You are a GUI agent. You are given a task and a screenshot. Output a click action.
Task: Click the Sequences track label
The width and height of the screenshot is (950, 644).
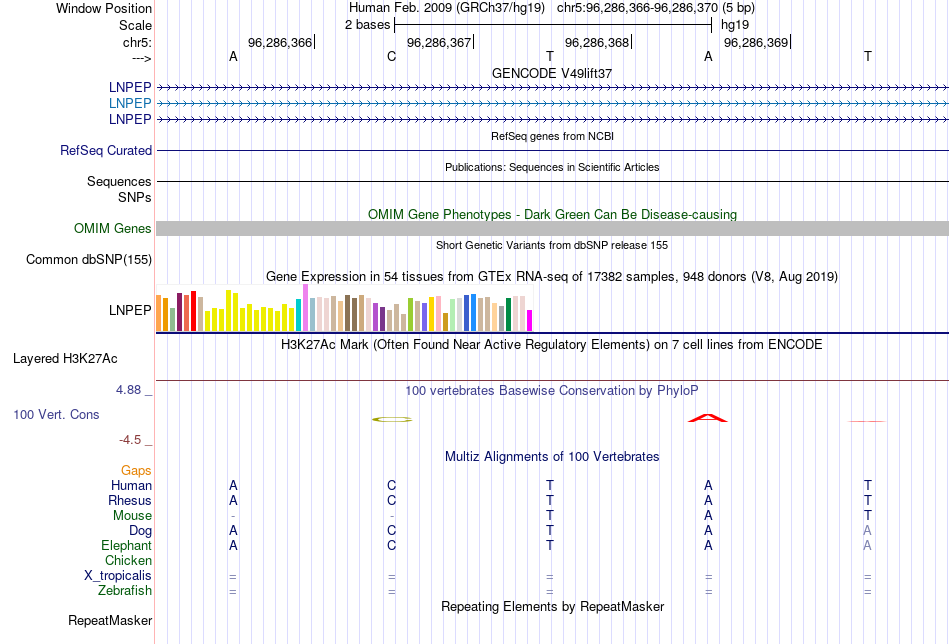(119, 181)
